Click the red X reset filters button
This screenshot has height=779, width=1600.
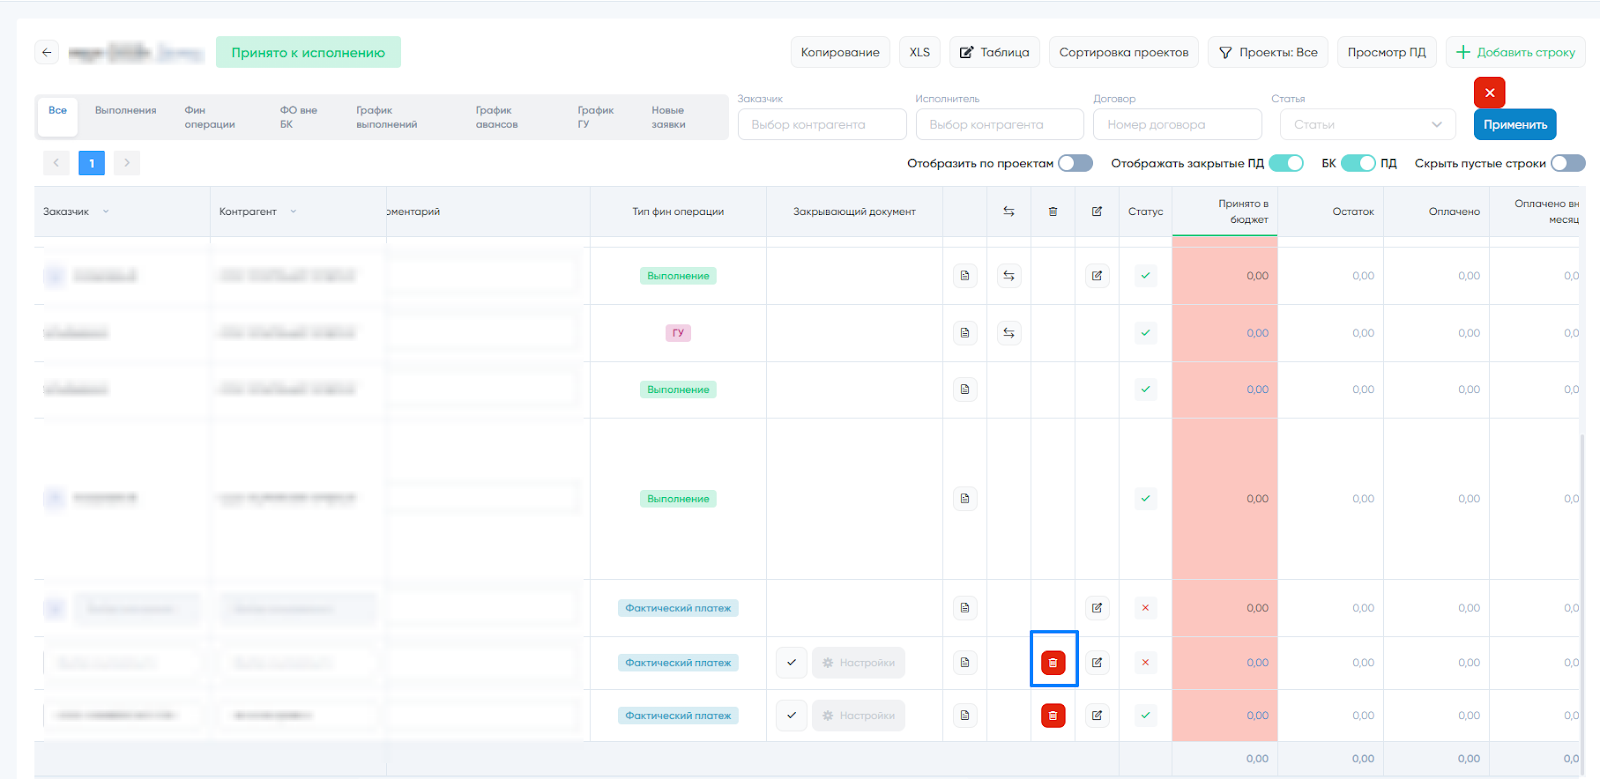click(x=1489, y=93)
